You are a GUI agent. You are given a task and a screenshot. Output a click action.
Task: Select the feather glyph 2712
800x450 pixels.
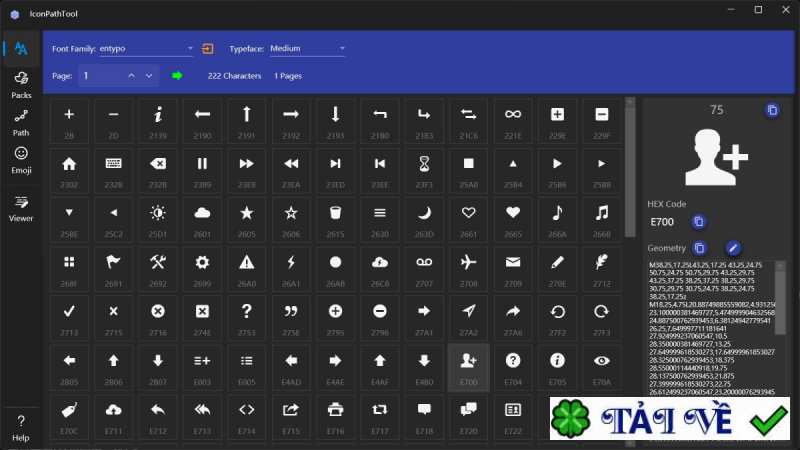[602, 269]
